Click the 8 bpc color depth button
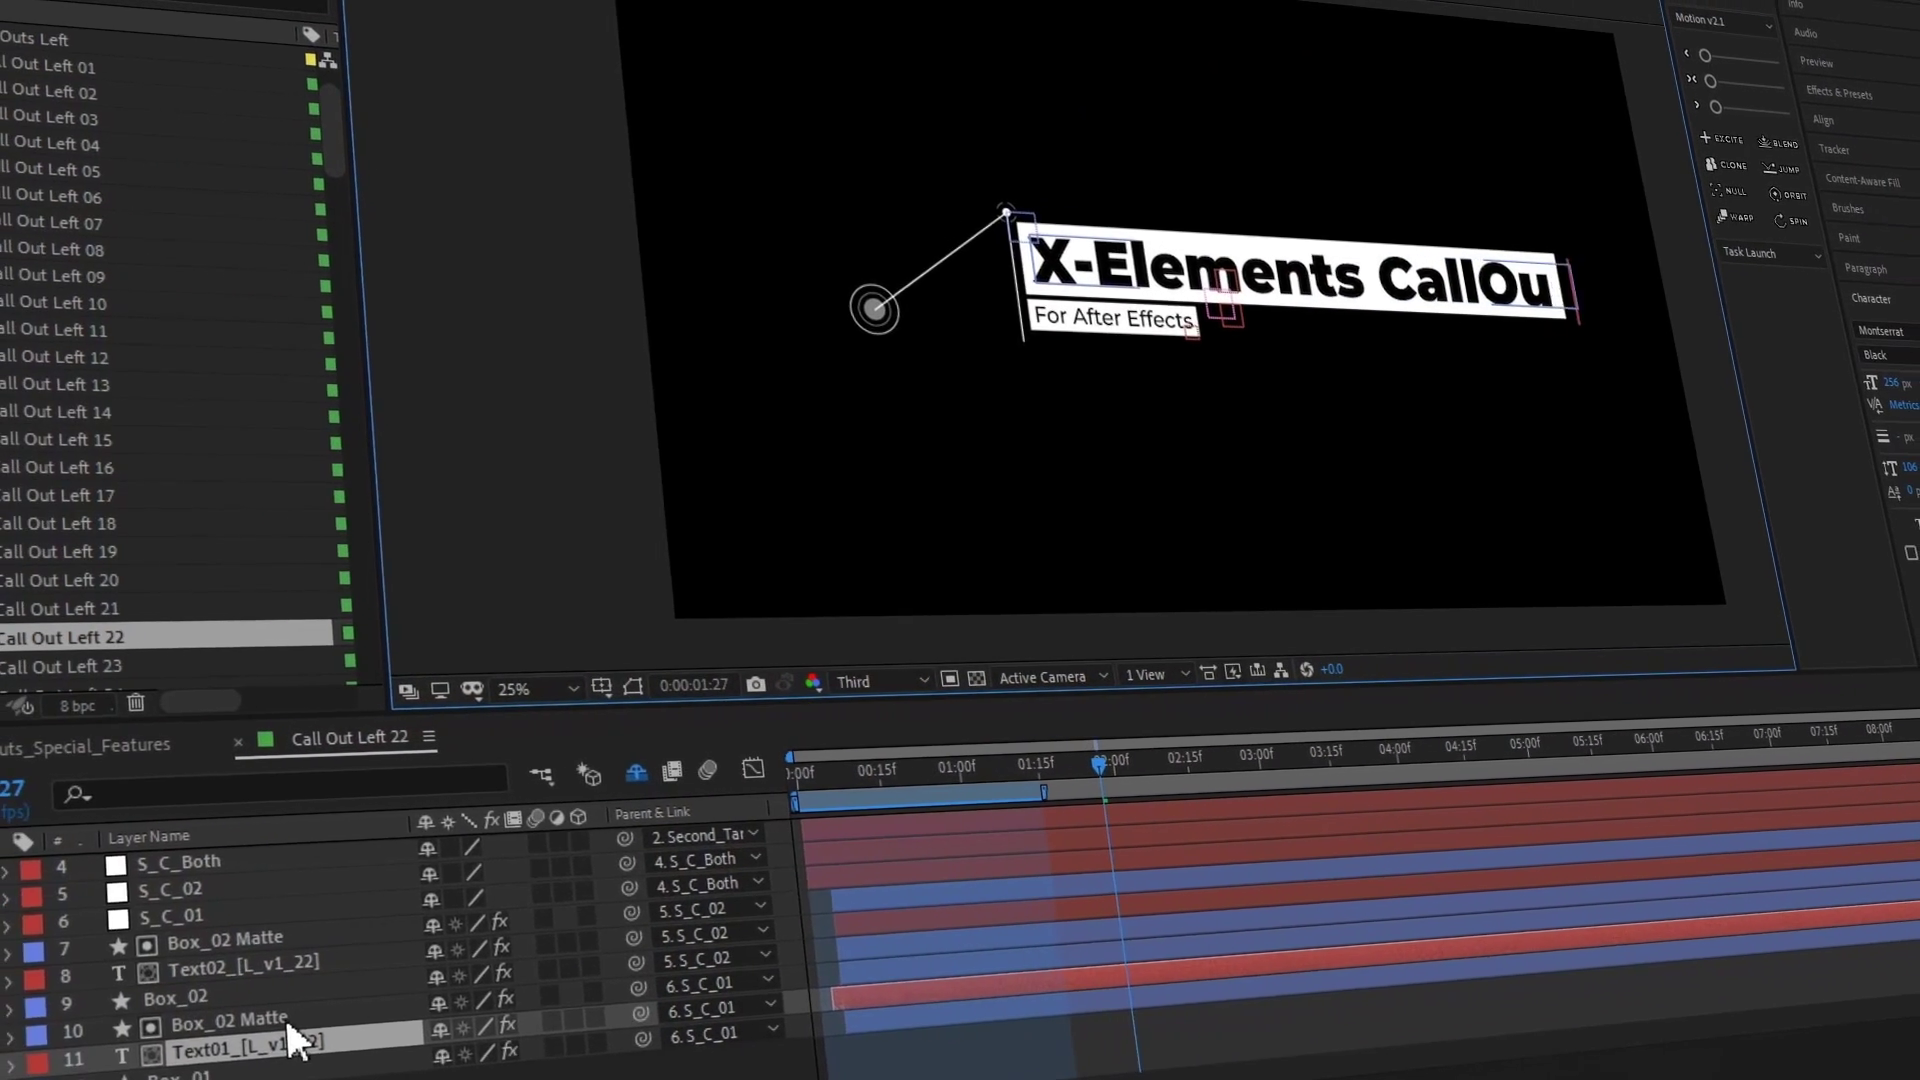This screenshot has height=1080, width=1920. (77, 706)
